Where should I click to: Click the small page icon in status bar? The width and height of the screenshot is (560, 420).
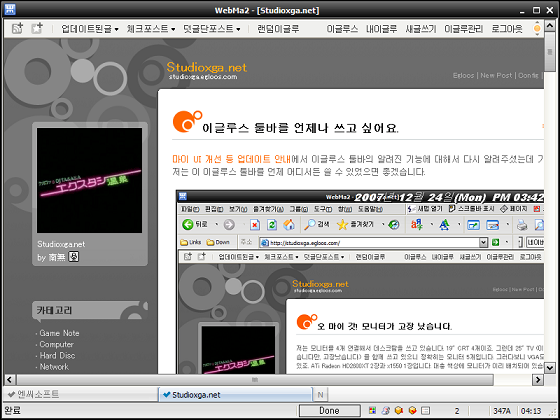[426, 411]
